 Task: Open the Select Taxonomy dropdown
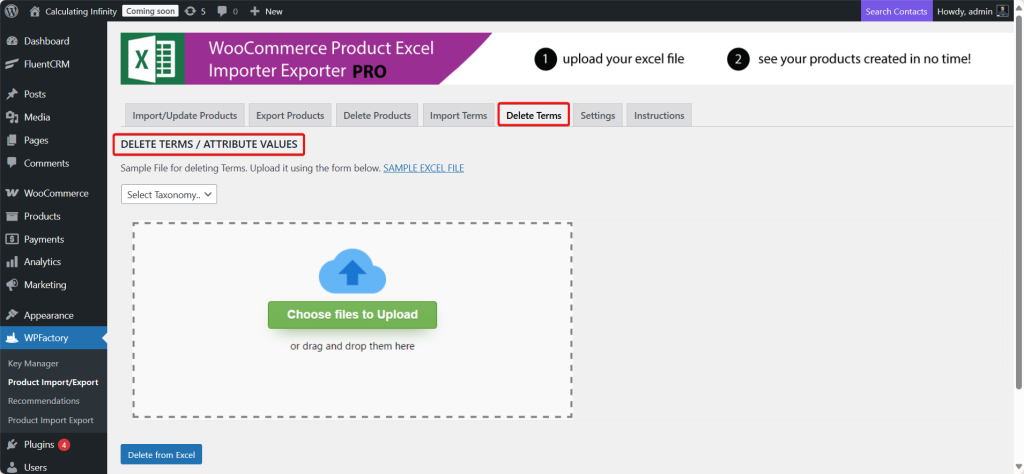[168, 195]
